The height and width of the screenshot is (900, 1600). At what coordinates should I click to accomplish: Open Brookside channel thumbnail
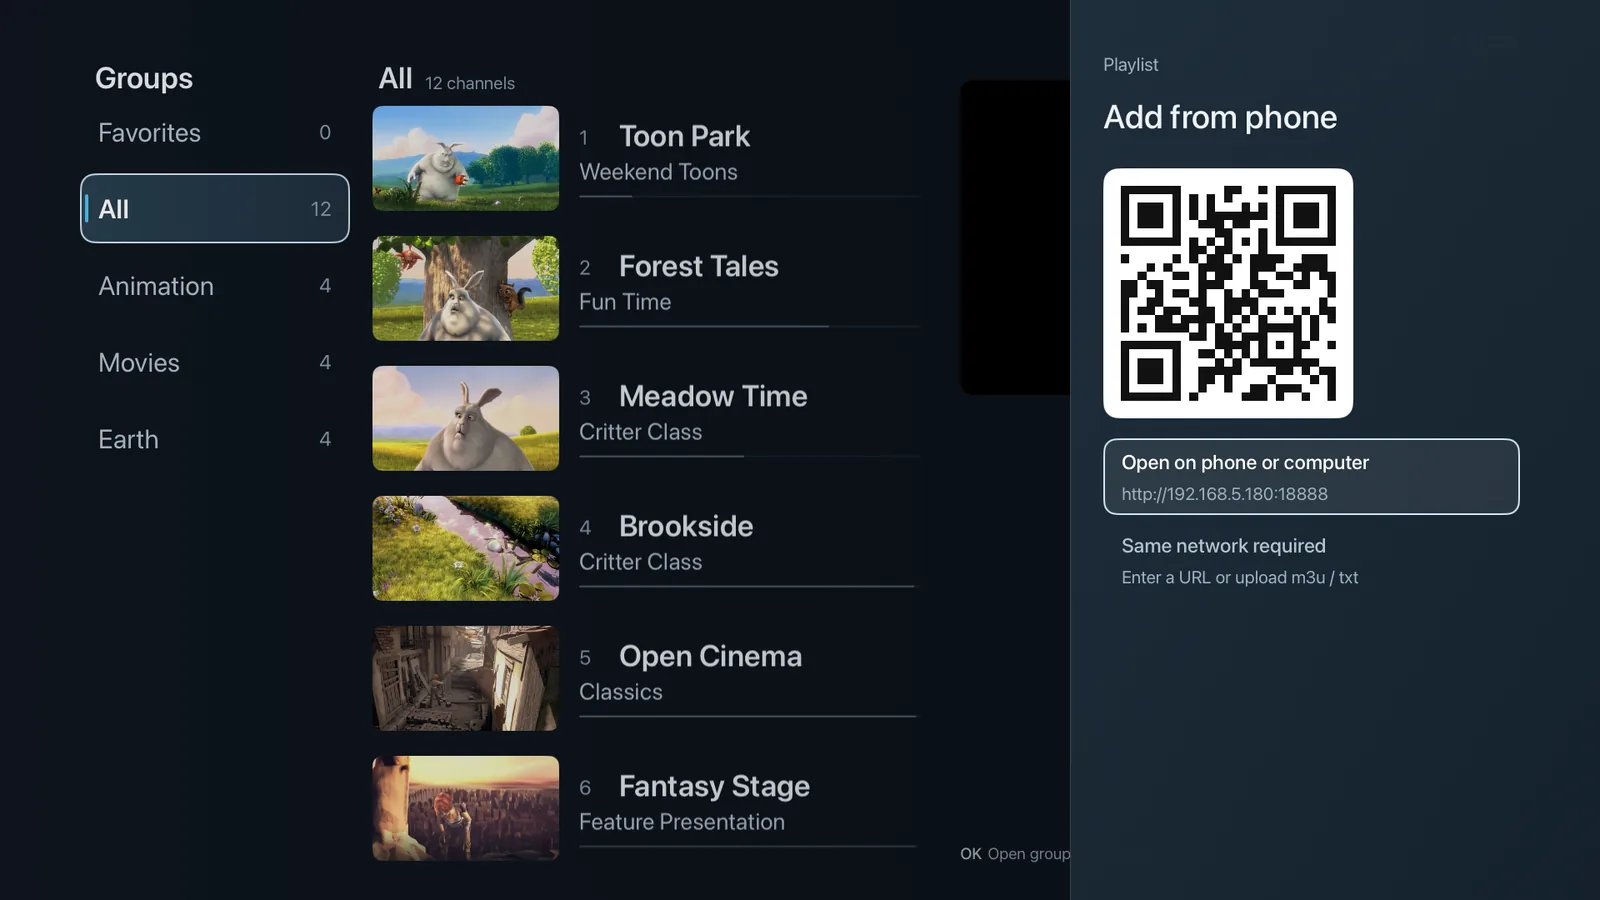click(466, 548)
